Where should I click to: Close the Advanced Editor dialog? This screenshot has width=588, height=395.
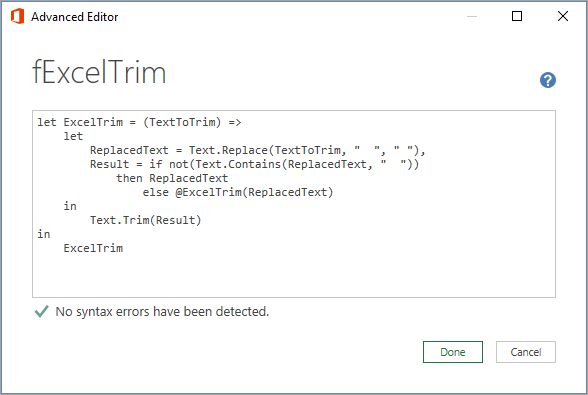point(562,16)
